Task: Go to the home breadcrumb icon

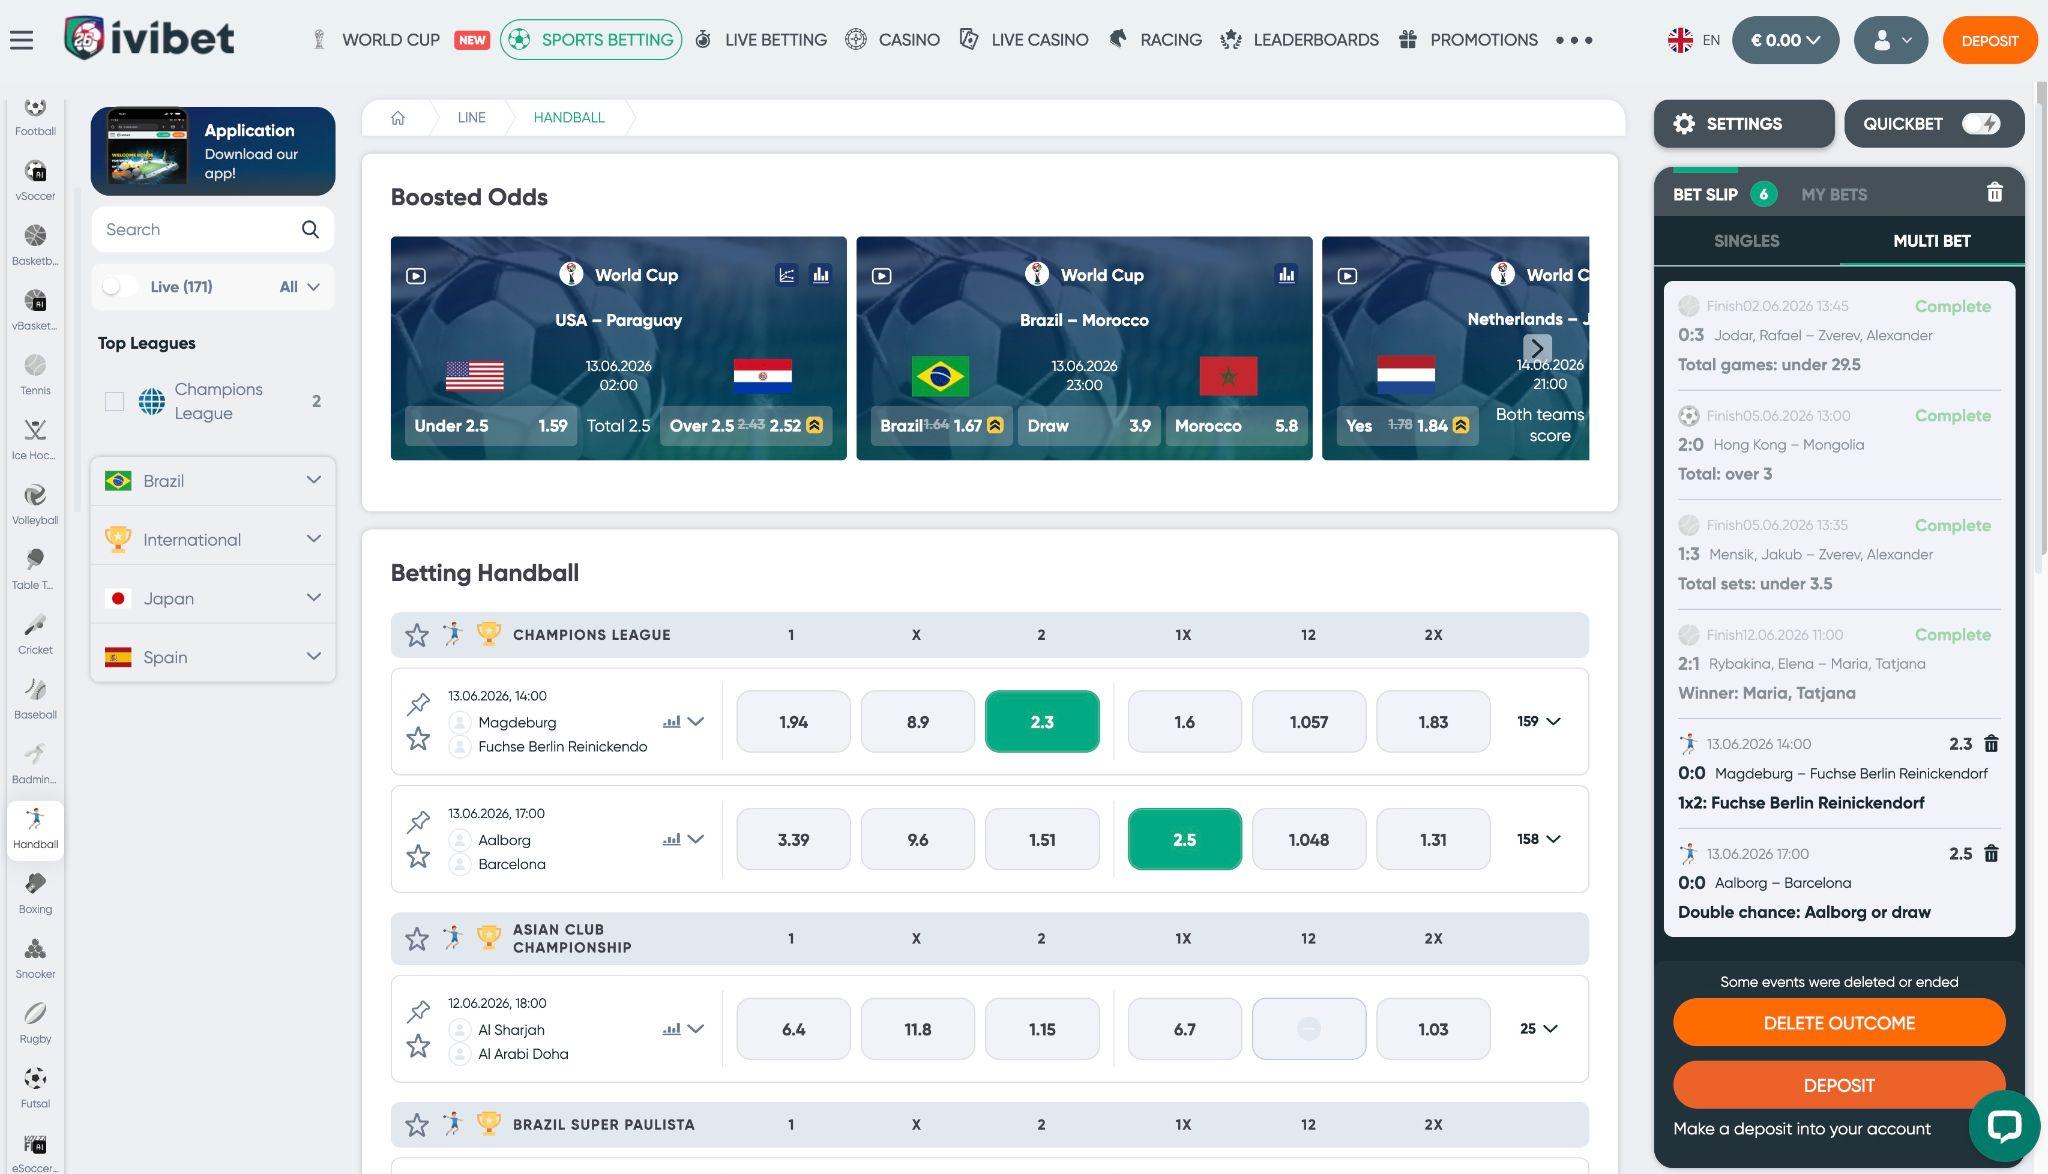Action: click(x=398, y=118)
